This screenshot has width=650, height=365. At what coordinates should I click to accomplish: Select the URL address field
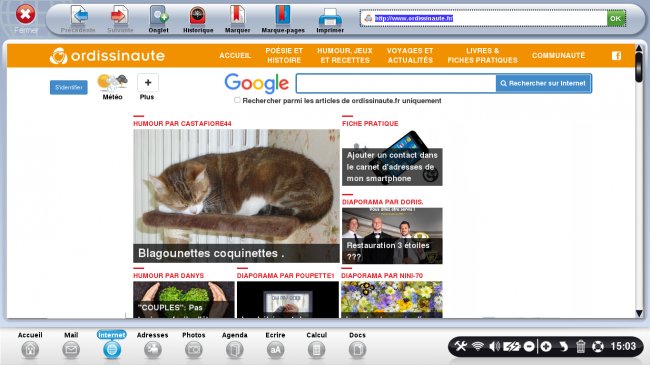[x=483, y=18]
